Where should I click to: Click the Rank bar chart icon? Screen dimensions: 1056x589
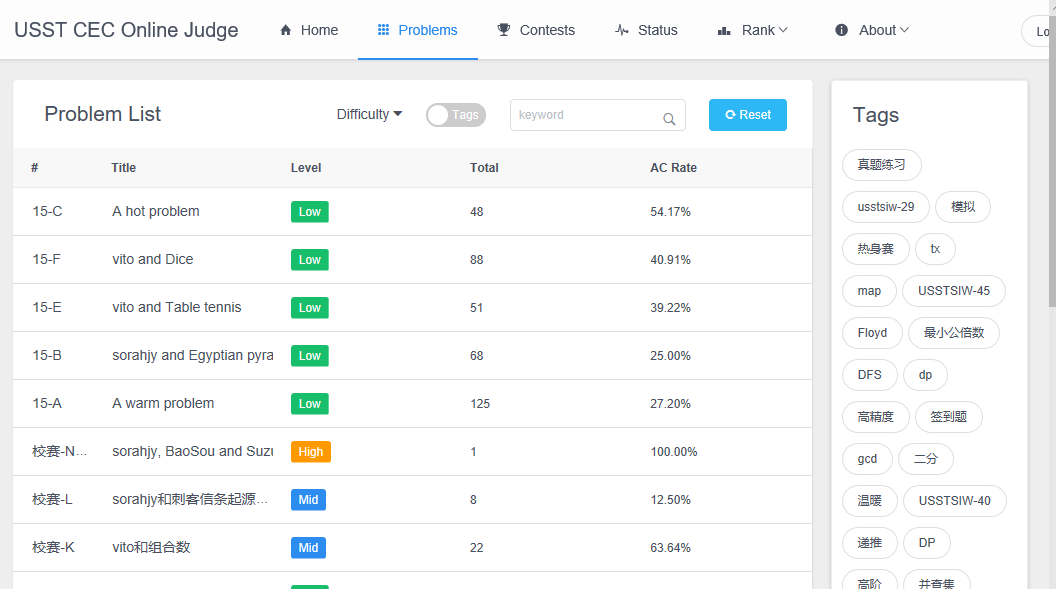[724, 31]
